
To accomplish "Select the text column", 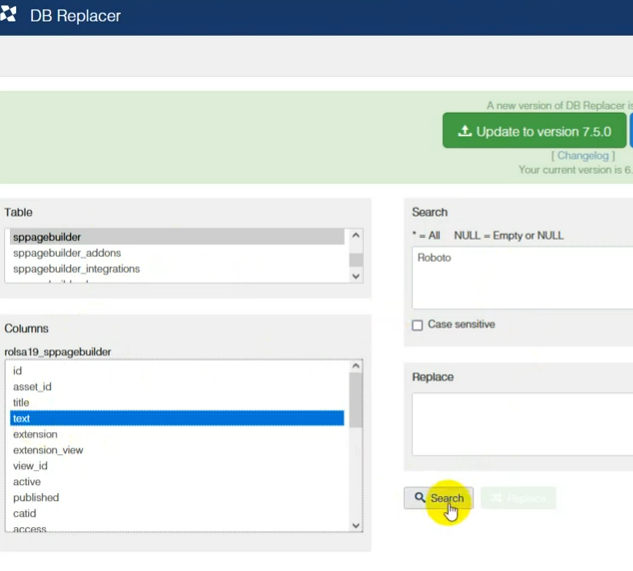I will click(x=22, y=418).
